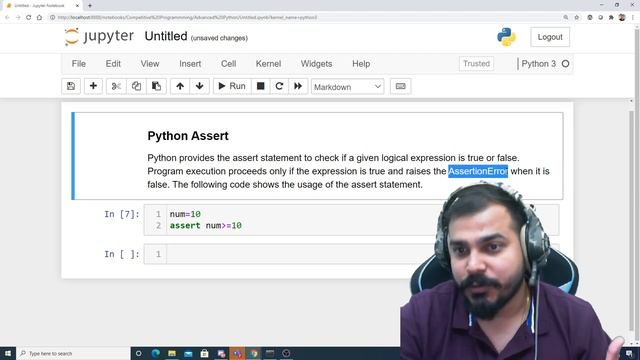The image size is (640, 360).
Task: Open a new browser tab
Action: (90, 6)
